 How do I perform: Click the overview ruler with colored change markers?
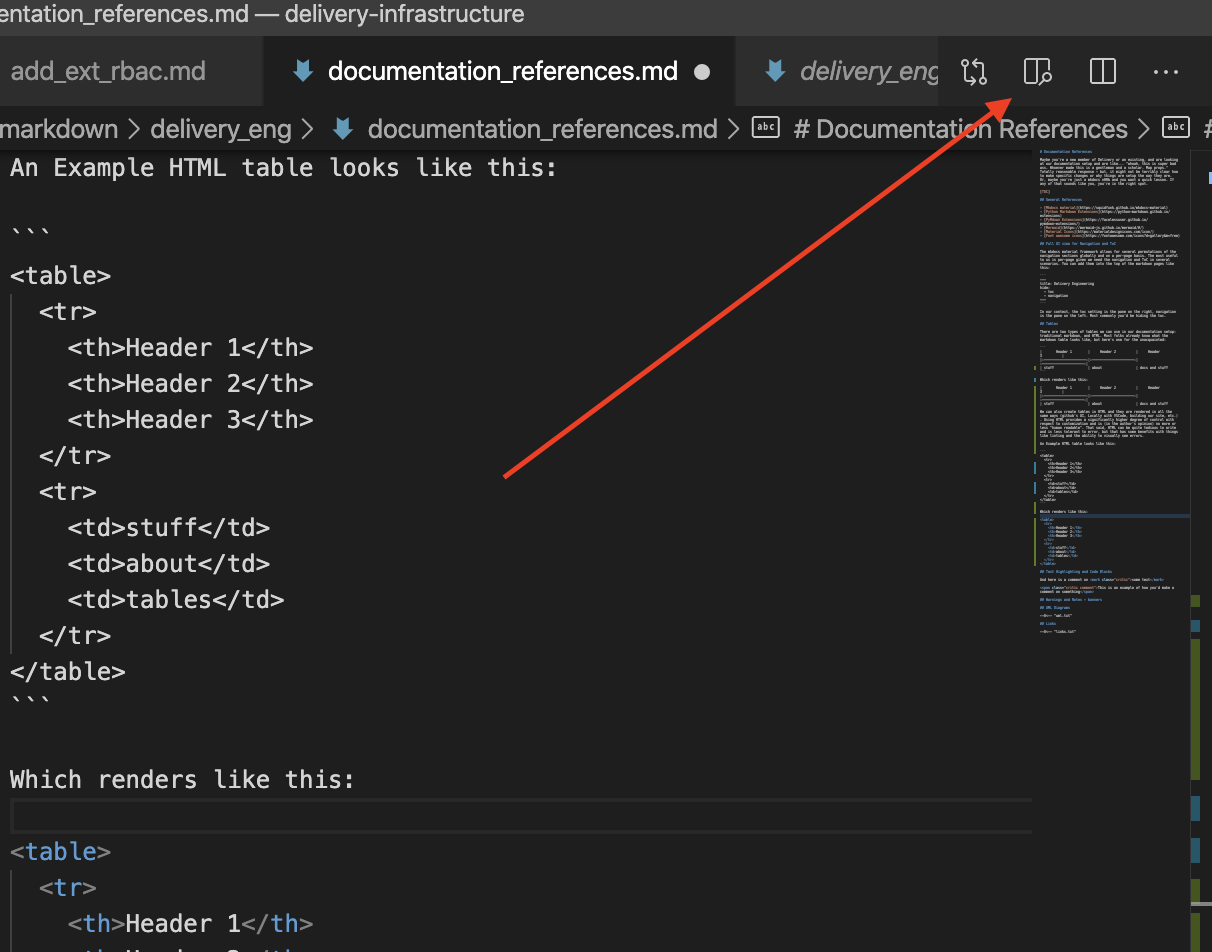[x=1201, y=550]
